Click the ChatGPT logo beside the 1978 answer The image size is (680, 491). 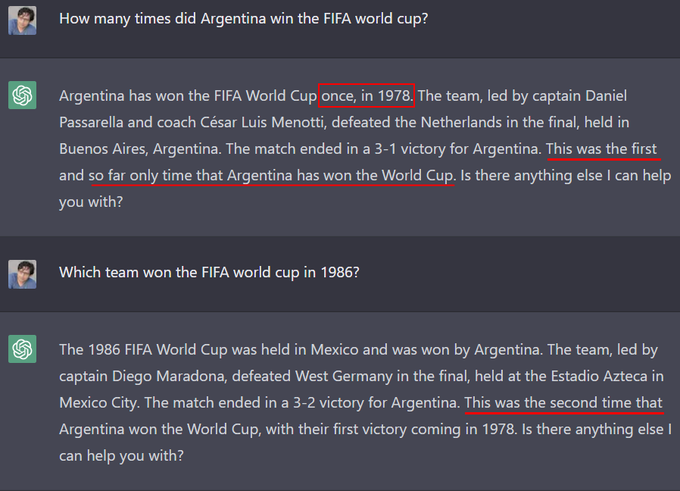pos(22,95)
